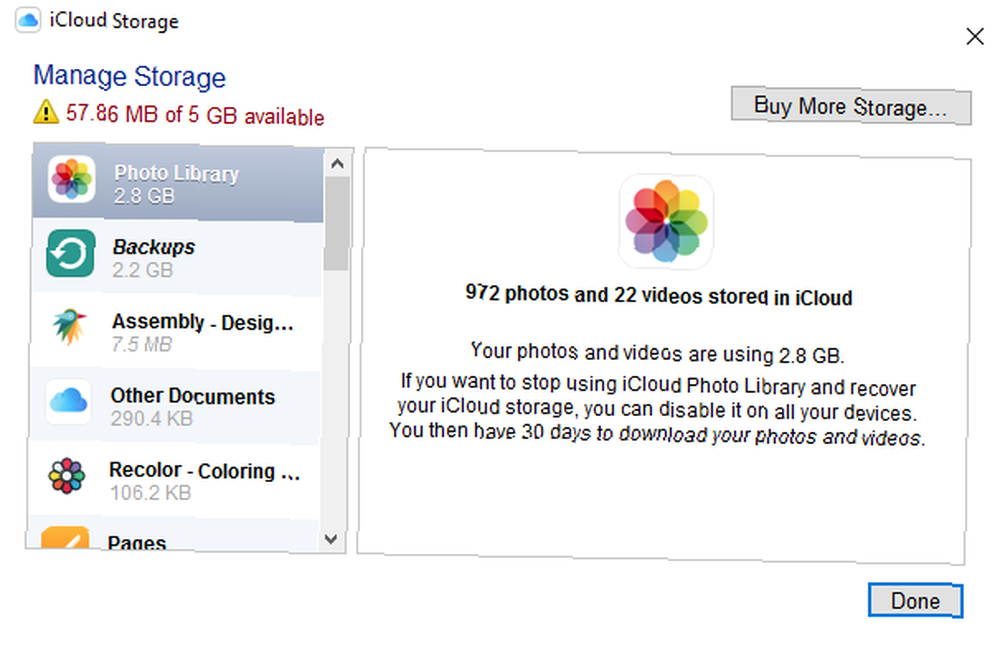Select the Pages item in list
This screenshot has height=645, width=1000.
click(172, 534)
